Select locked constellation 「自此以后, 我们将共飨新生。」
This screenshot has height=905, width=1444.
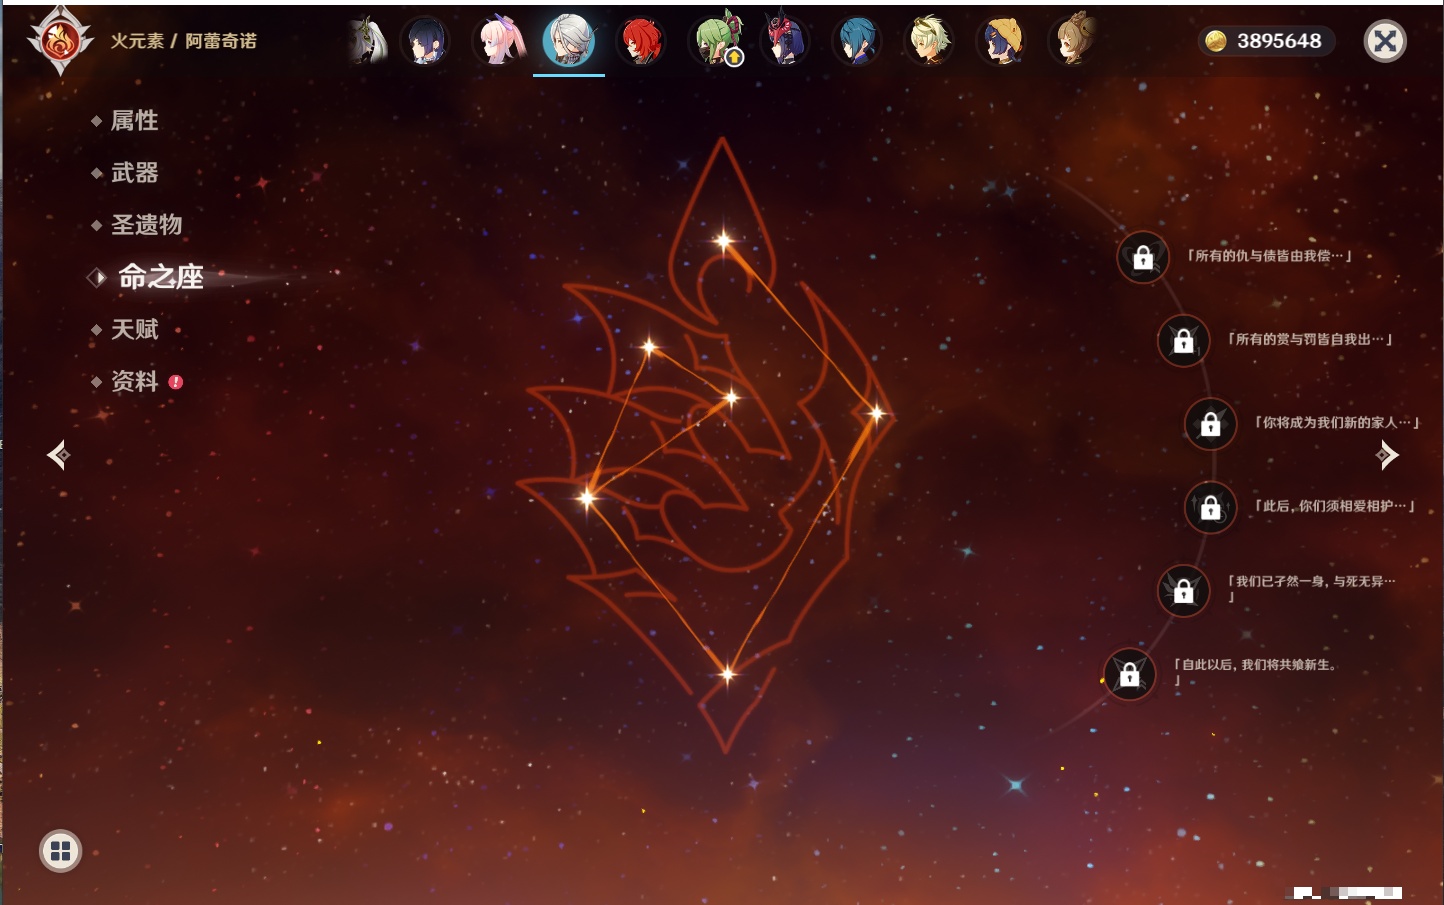(1129, 674)
